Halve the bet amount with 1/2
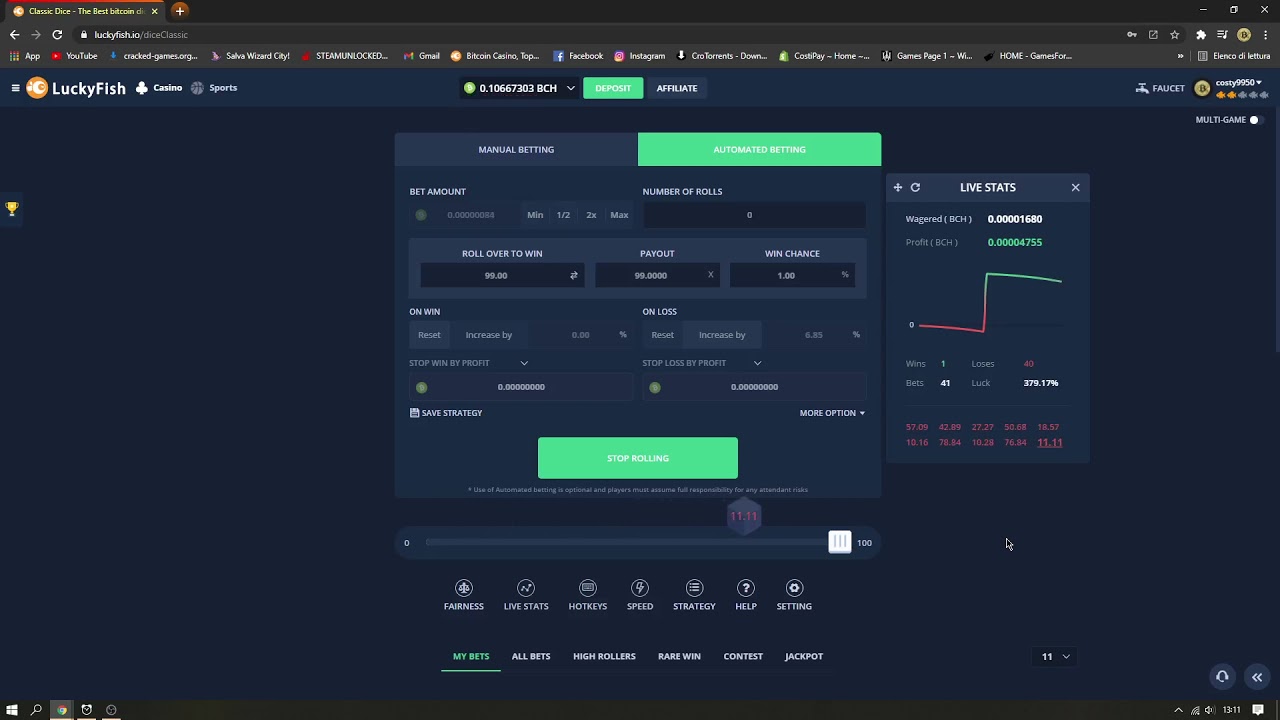This screenshot has height=720, width=1280. pos(563,215)
